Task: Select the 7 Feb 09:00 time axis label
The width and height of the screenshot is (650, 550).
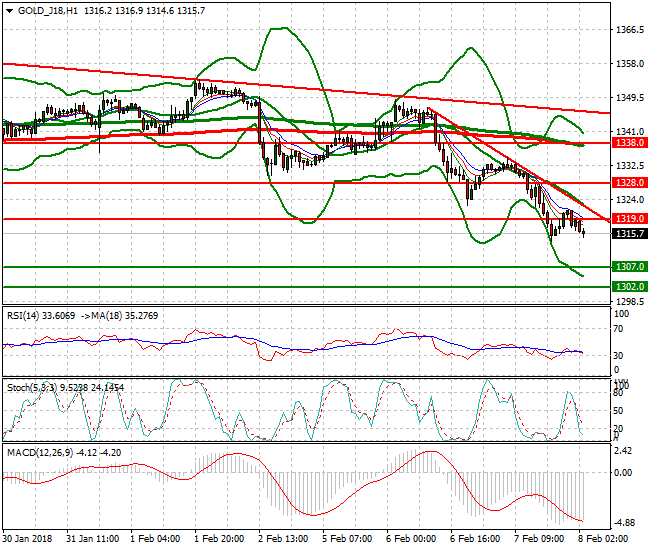Action: tap(539, 539)
